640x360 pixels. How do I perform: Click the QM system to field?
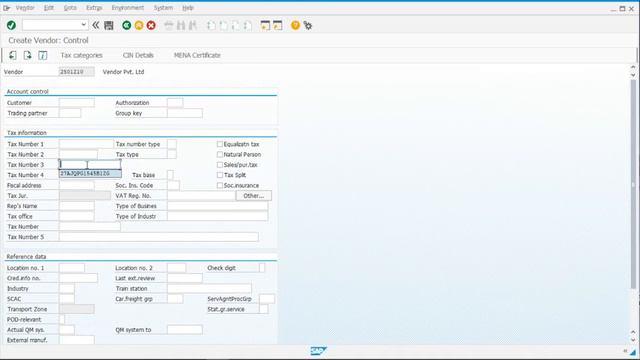(185, 329)
